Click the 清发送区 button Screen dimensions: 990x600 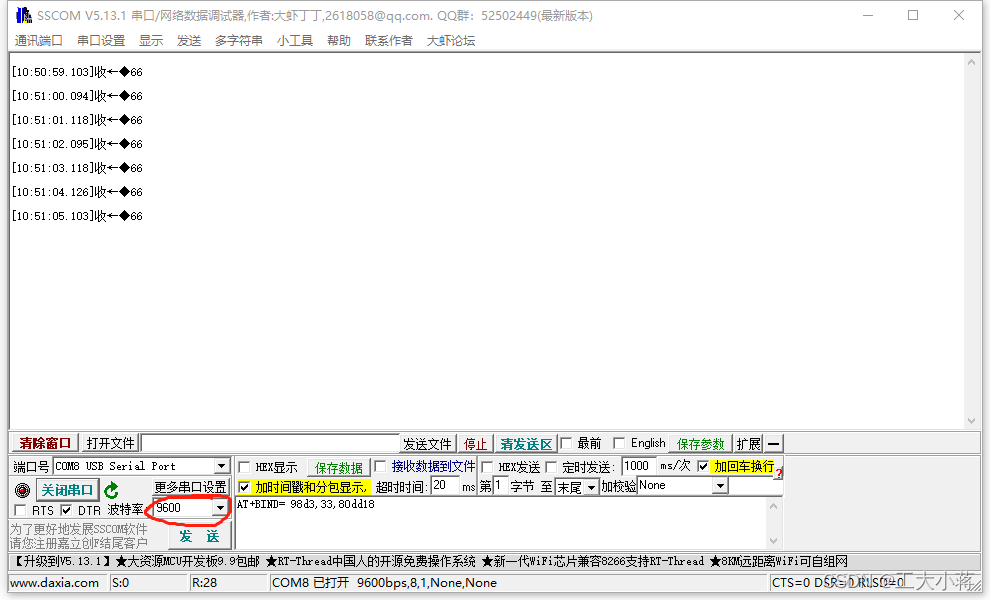[527, 444]
